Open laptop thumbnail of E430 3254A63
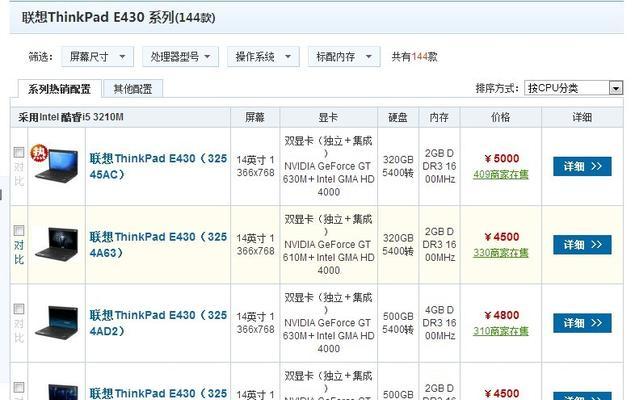This screenshot has width=635, height=400. pos(57,244)
